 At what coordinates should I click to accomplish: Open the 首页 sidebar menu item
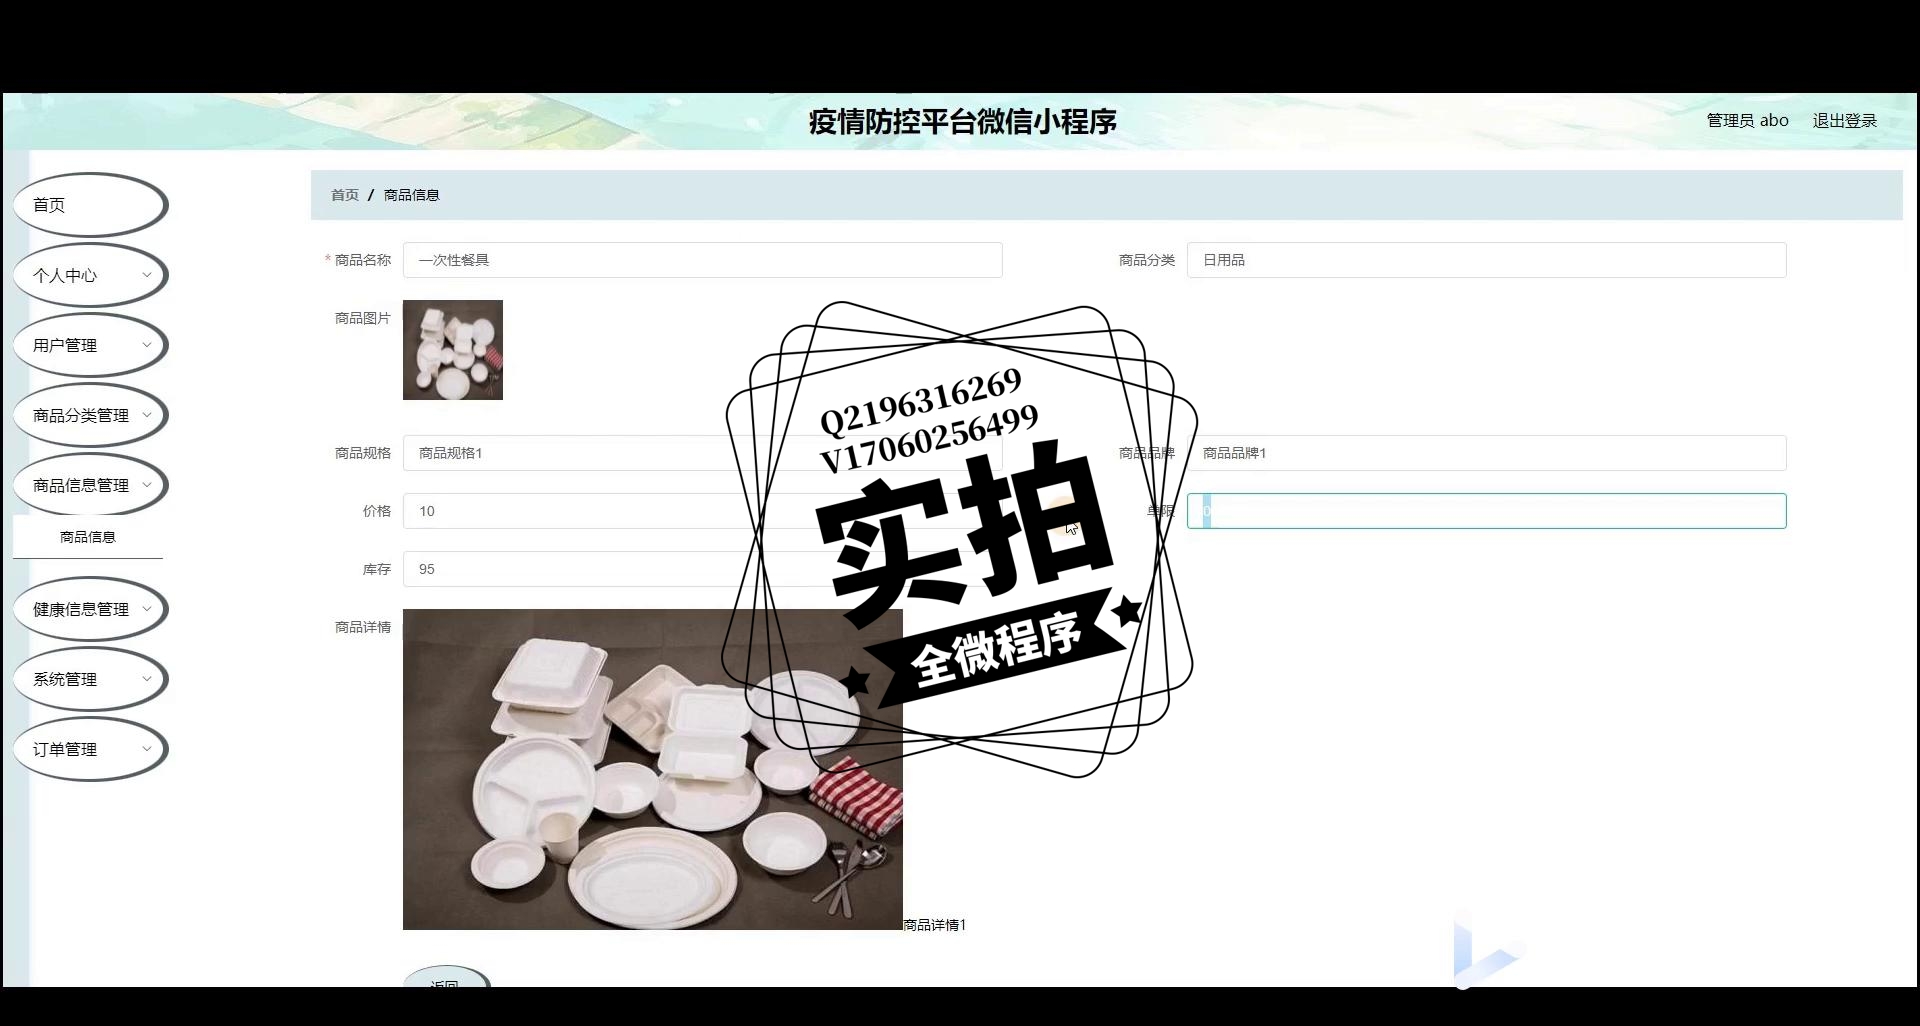tap(90, 205)
